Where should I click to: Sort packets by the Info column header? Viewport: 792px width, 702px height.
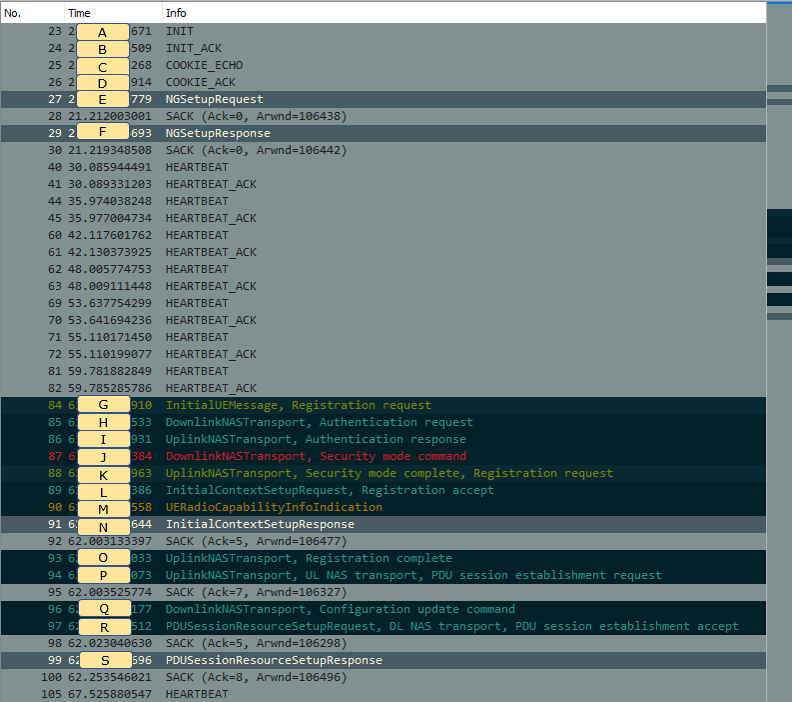(464, 13)
